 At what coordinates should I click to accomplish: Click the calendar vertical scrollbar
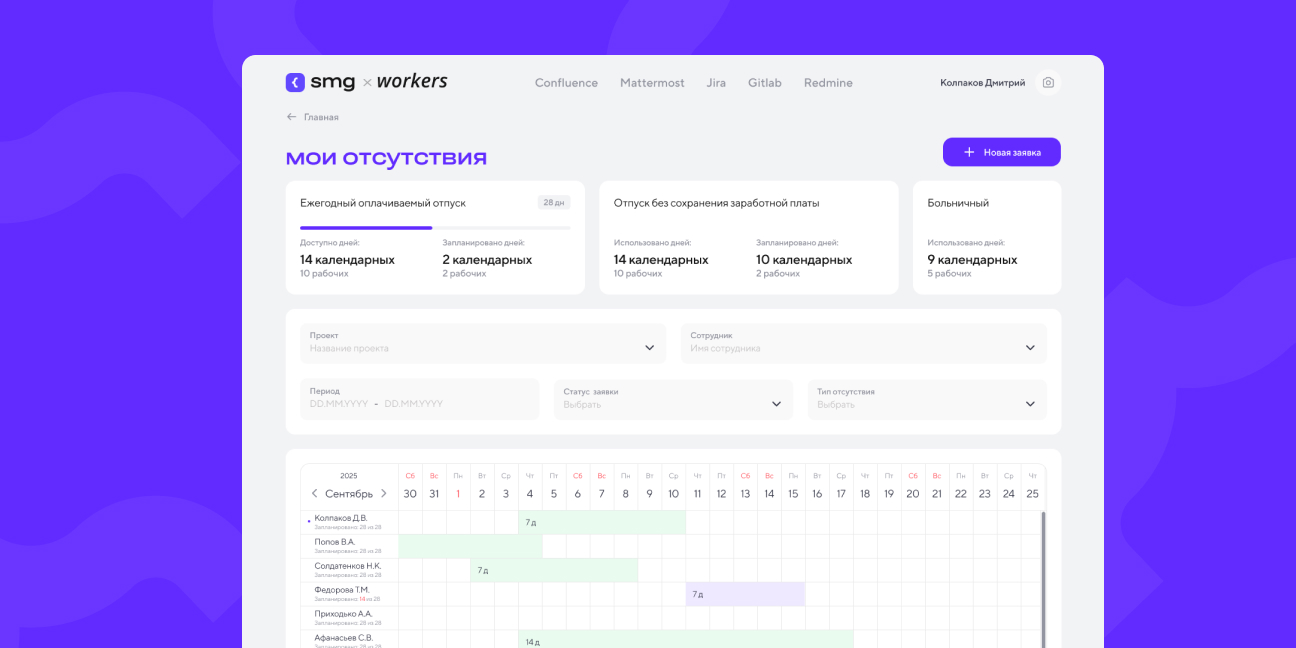coord(1043,578)
